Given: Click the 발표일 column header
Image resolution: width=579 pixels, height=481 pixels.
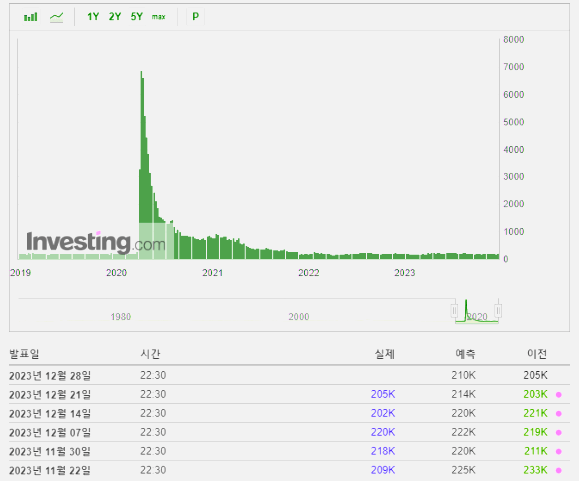Looking at the screenshot, I should 24,354.
